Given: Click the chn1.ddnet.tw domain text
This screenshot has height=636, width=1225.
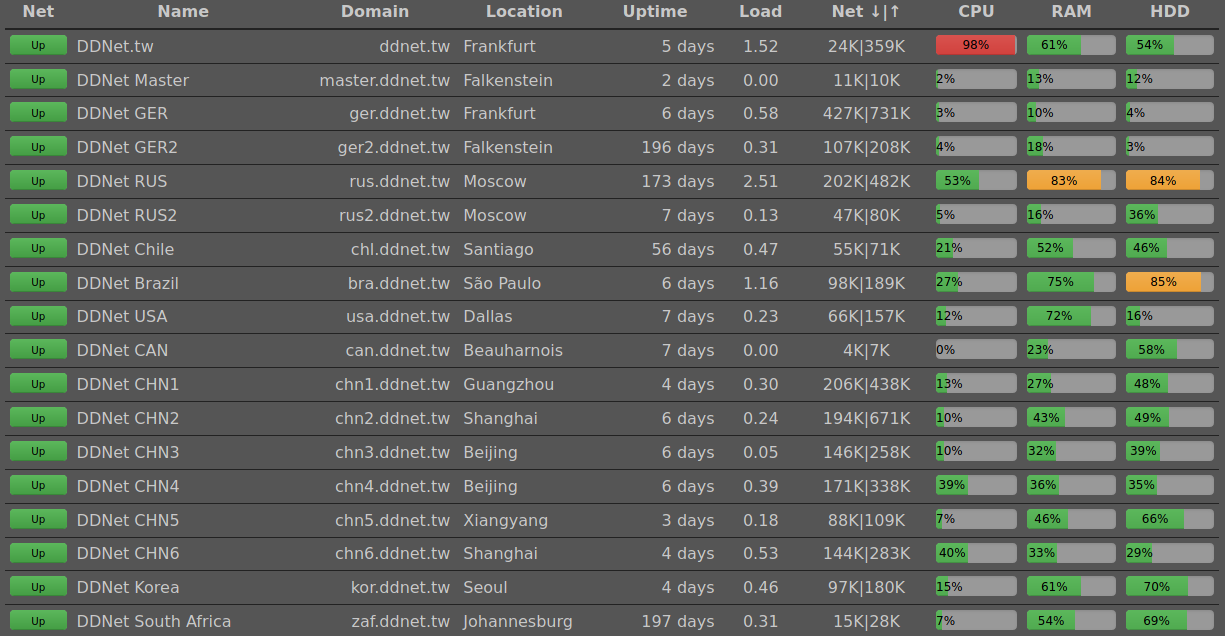Looking at the screenshot, I should 392,384.
